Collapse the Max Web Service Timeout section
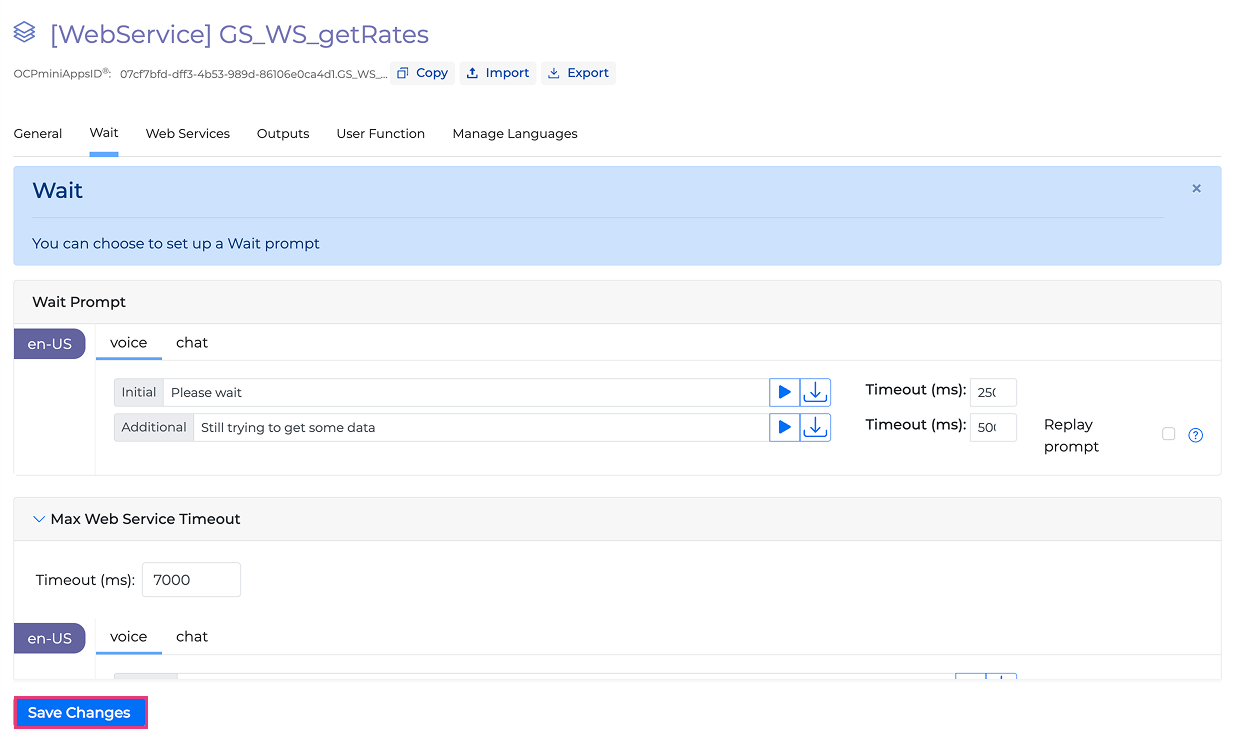1233x739 pixels. click(40, 519)
